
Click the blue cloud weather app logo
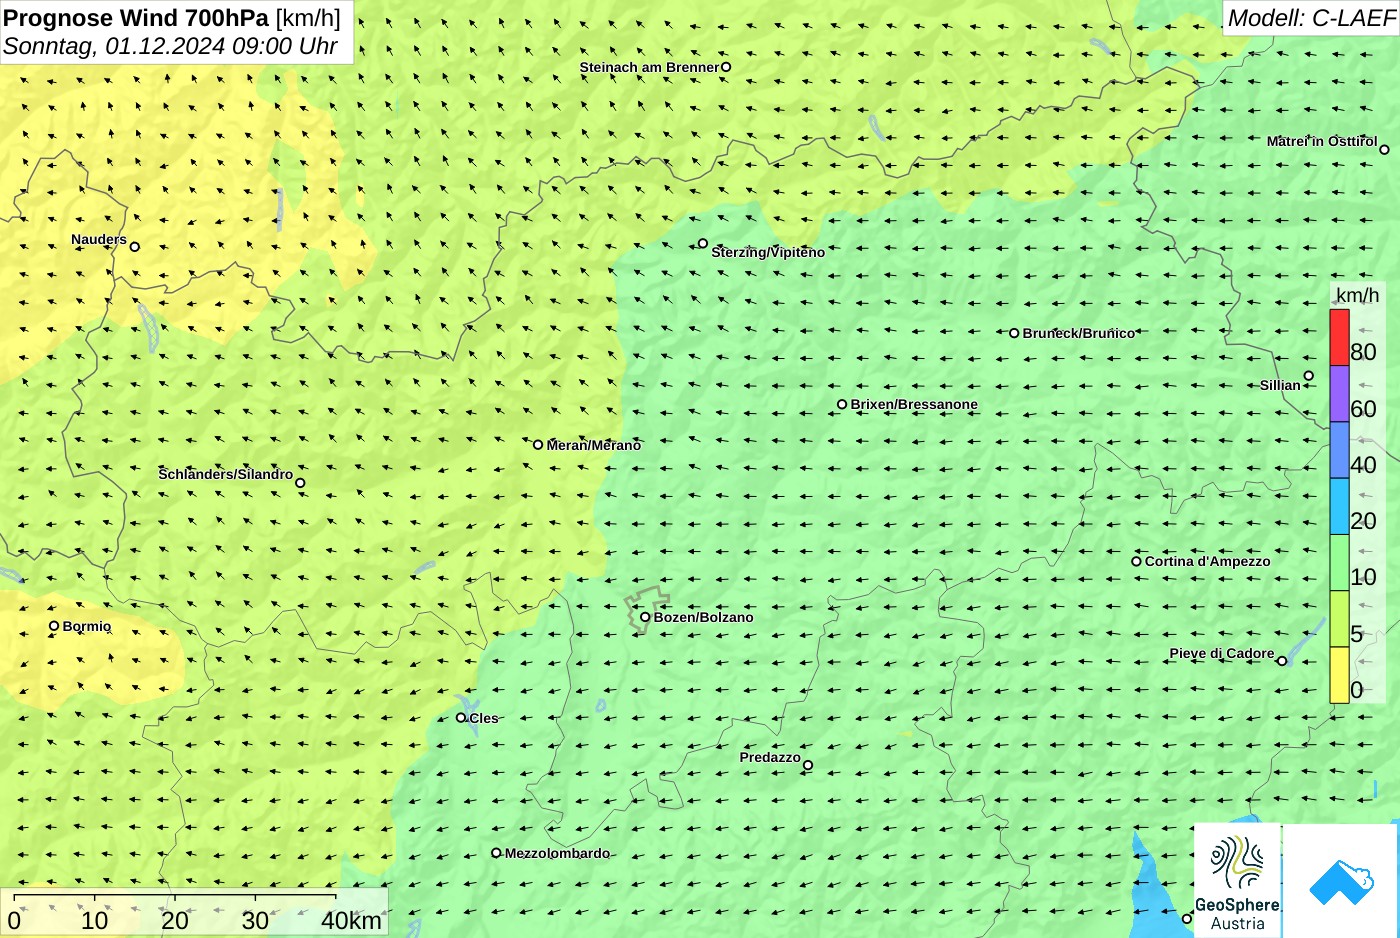coord(1341,881)
